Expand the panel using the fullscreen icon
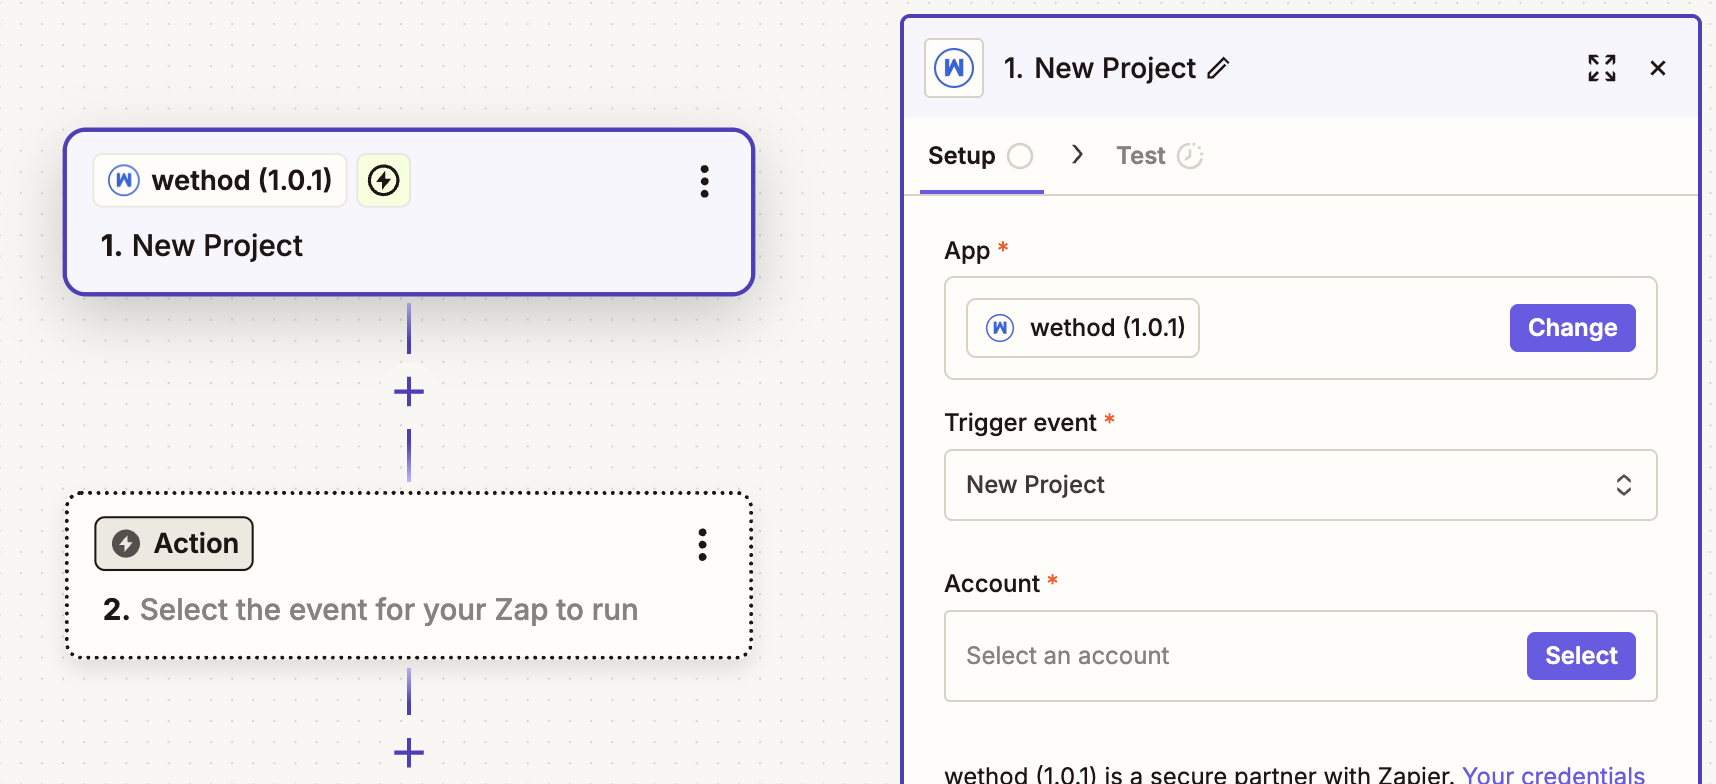The width and height of the screenshot is (1716, 784). click(1601, 68)
